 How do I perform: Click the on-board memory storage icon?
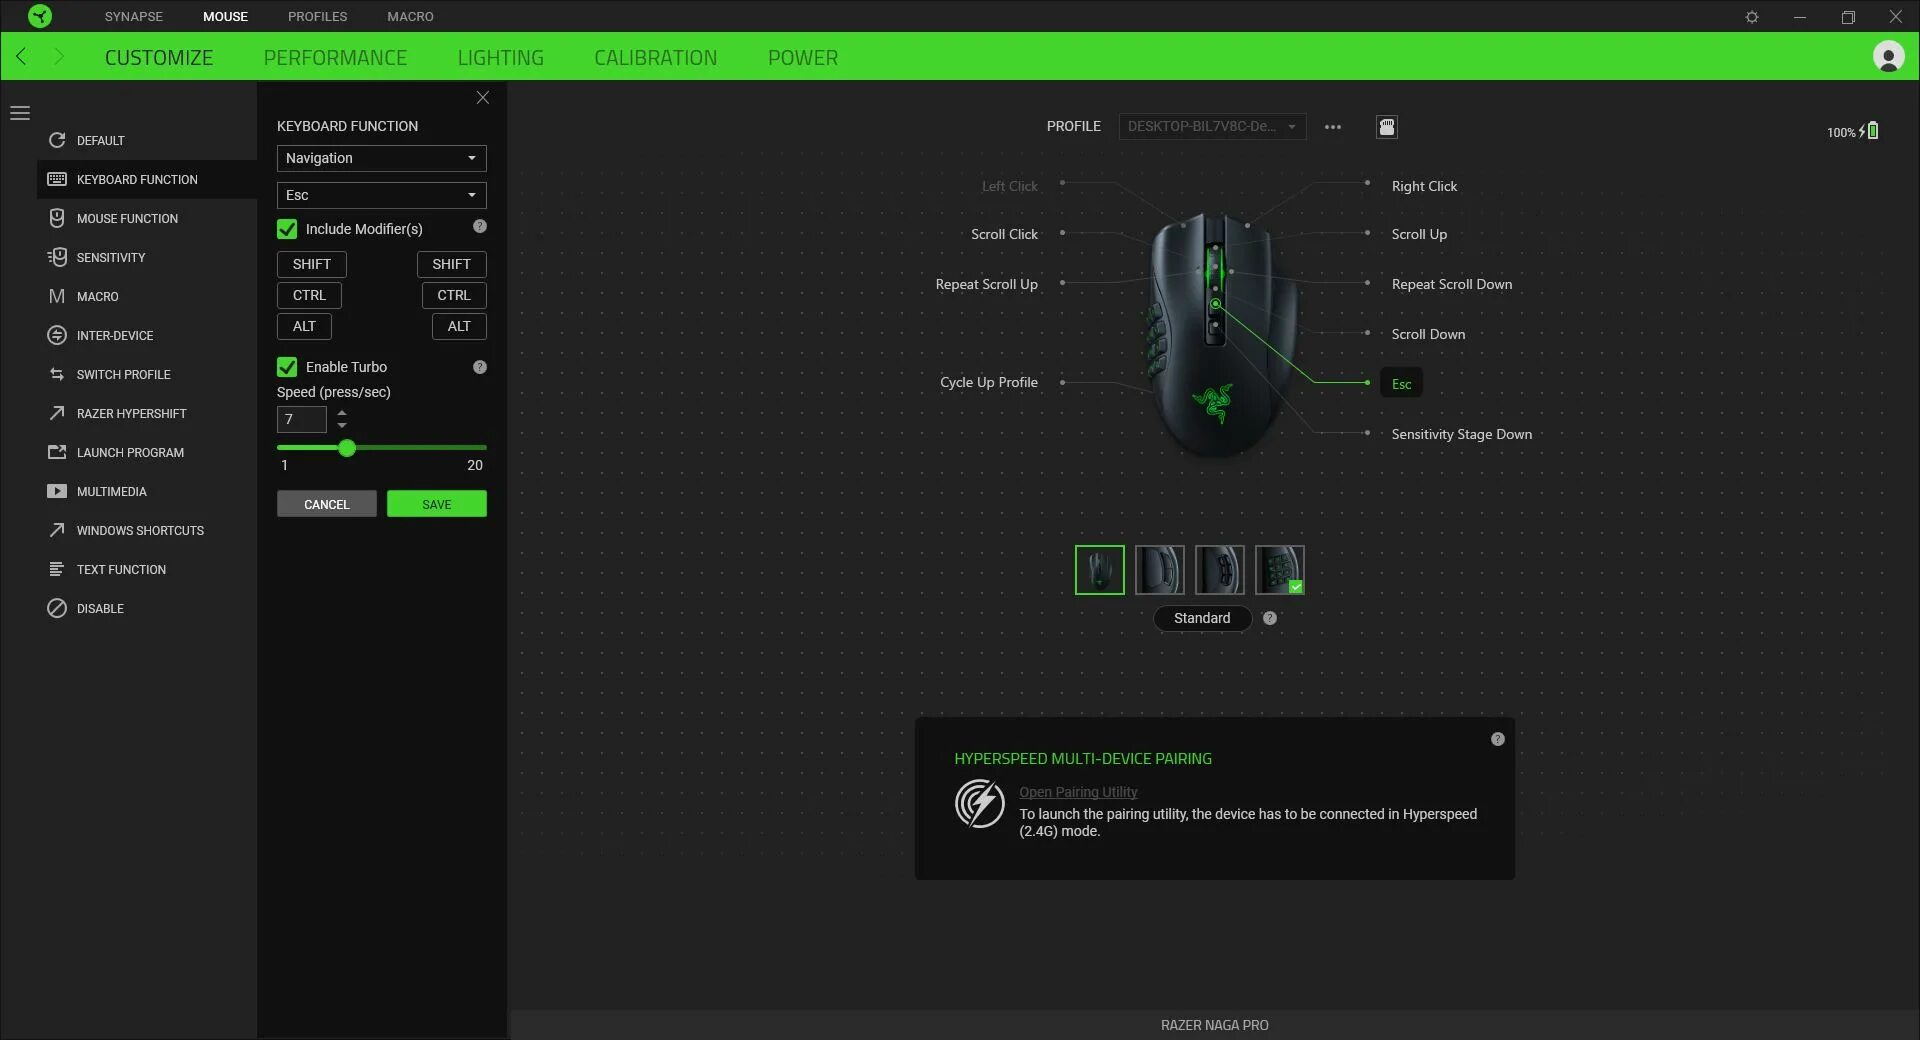click(x=1387, y=127)
